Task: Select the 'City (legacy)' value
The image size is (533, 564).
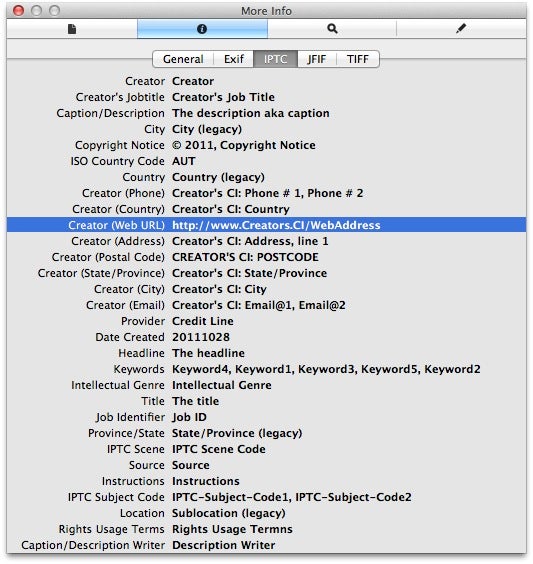Action: pyautogui.click(x=207, y=129)
